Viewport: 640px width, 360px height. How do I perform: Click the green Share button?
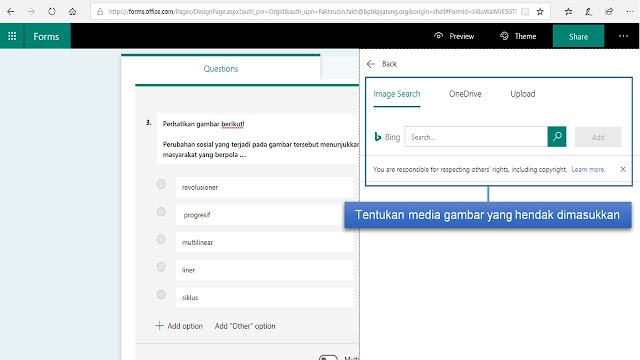click(578, 36)
